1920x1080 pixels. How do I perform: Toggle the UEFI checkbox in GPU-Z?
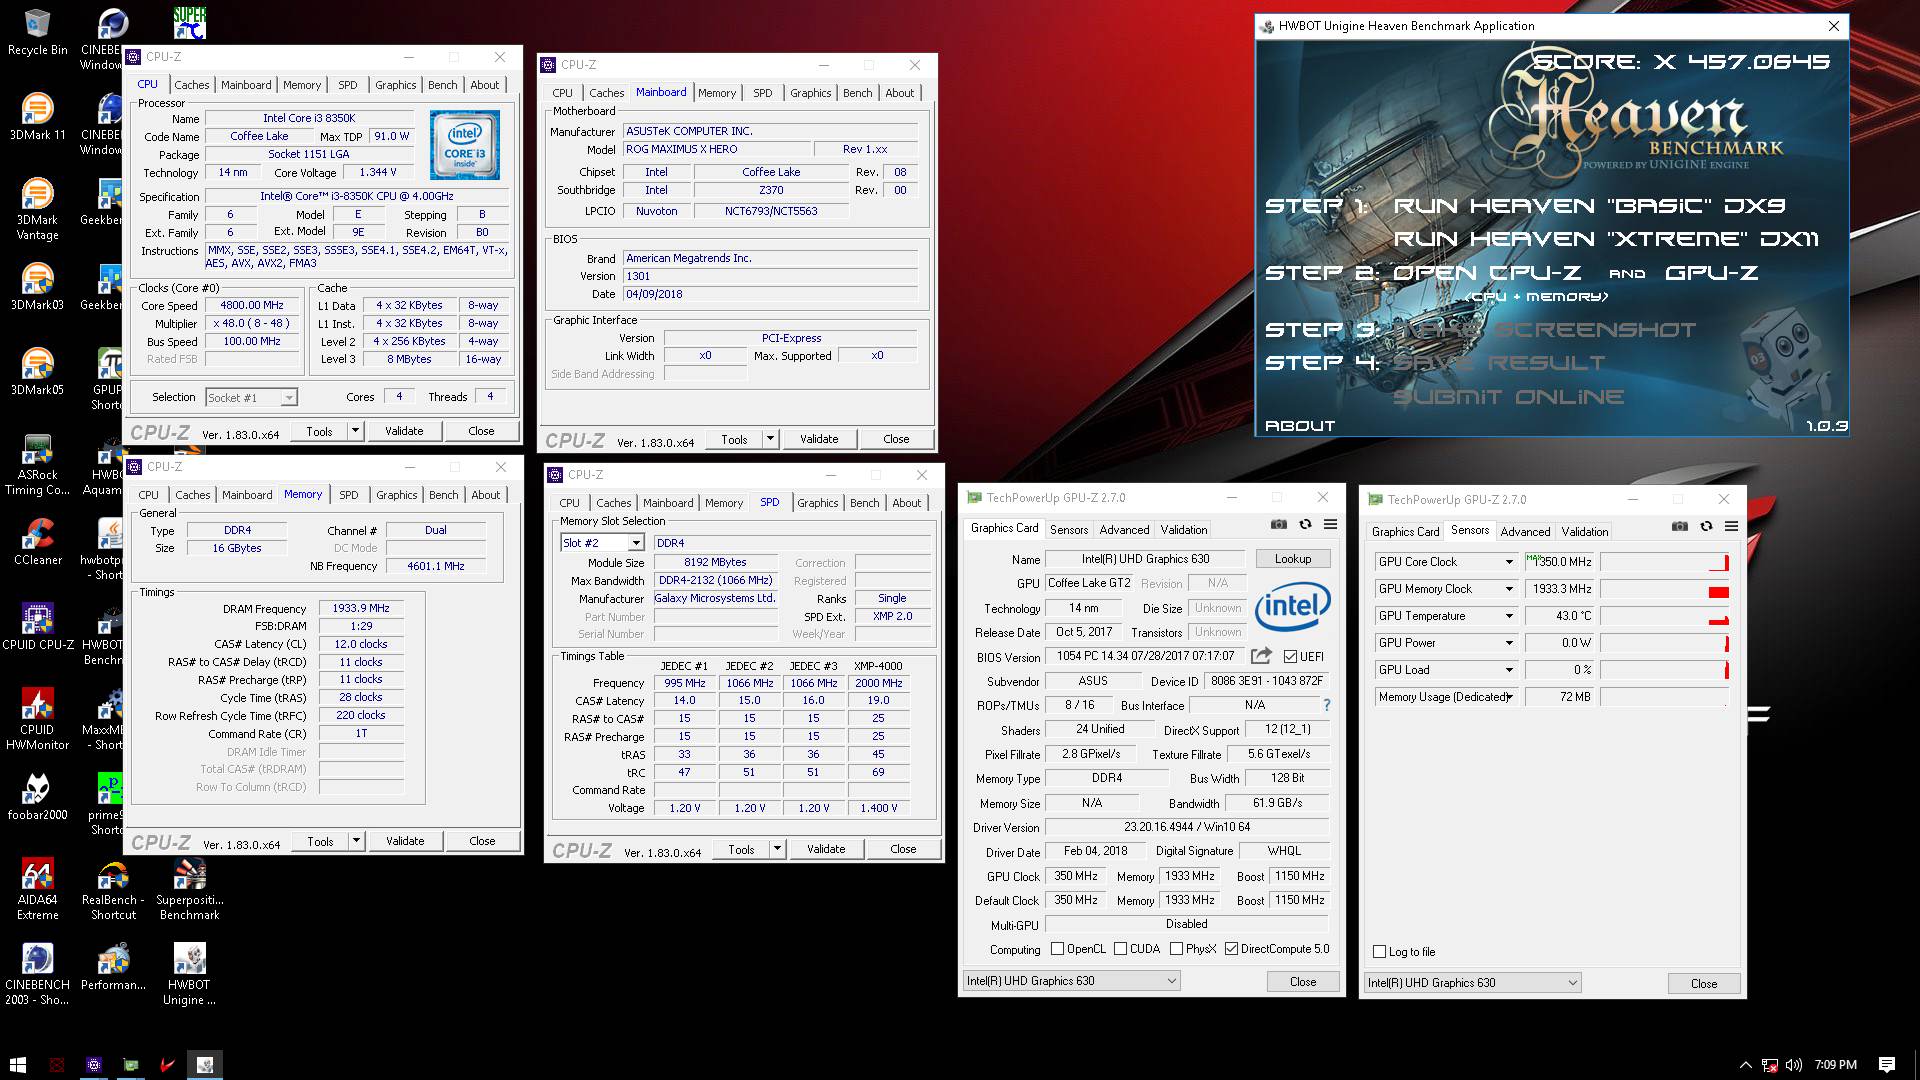tap(1291, 657)
